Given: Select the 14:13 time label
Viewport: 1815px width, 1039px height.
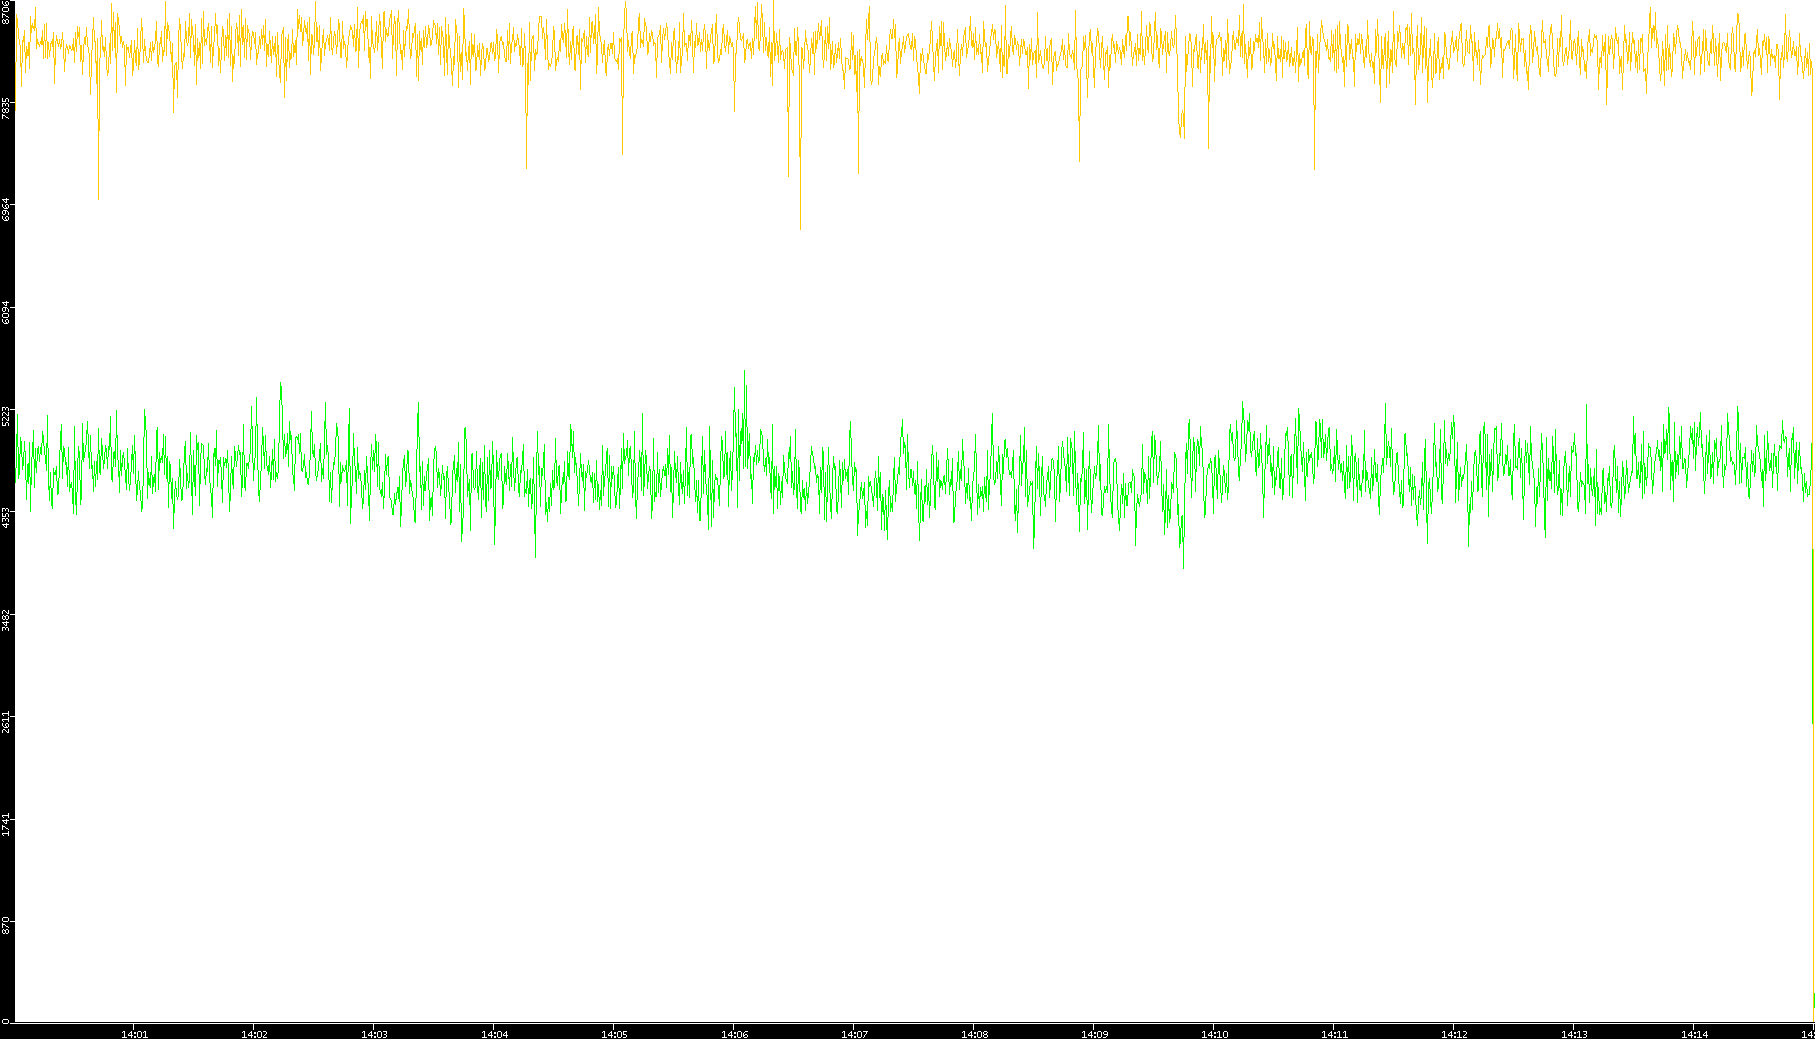Looking at the screenshot, I should coord(1575,1034).
